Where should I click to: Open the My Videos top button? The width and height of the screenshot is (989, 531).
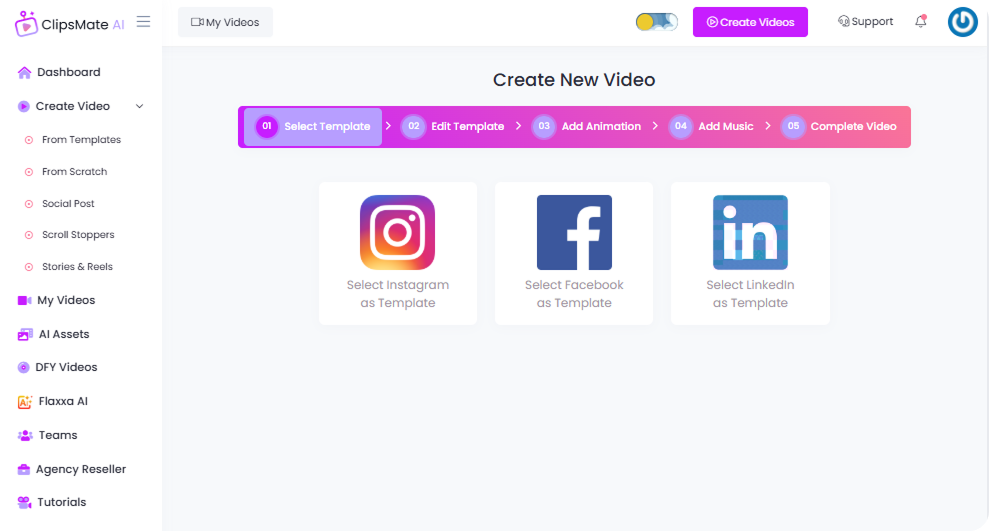pyautogui.click(x=225, y=22)
